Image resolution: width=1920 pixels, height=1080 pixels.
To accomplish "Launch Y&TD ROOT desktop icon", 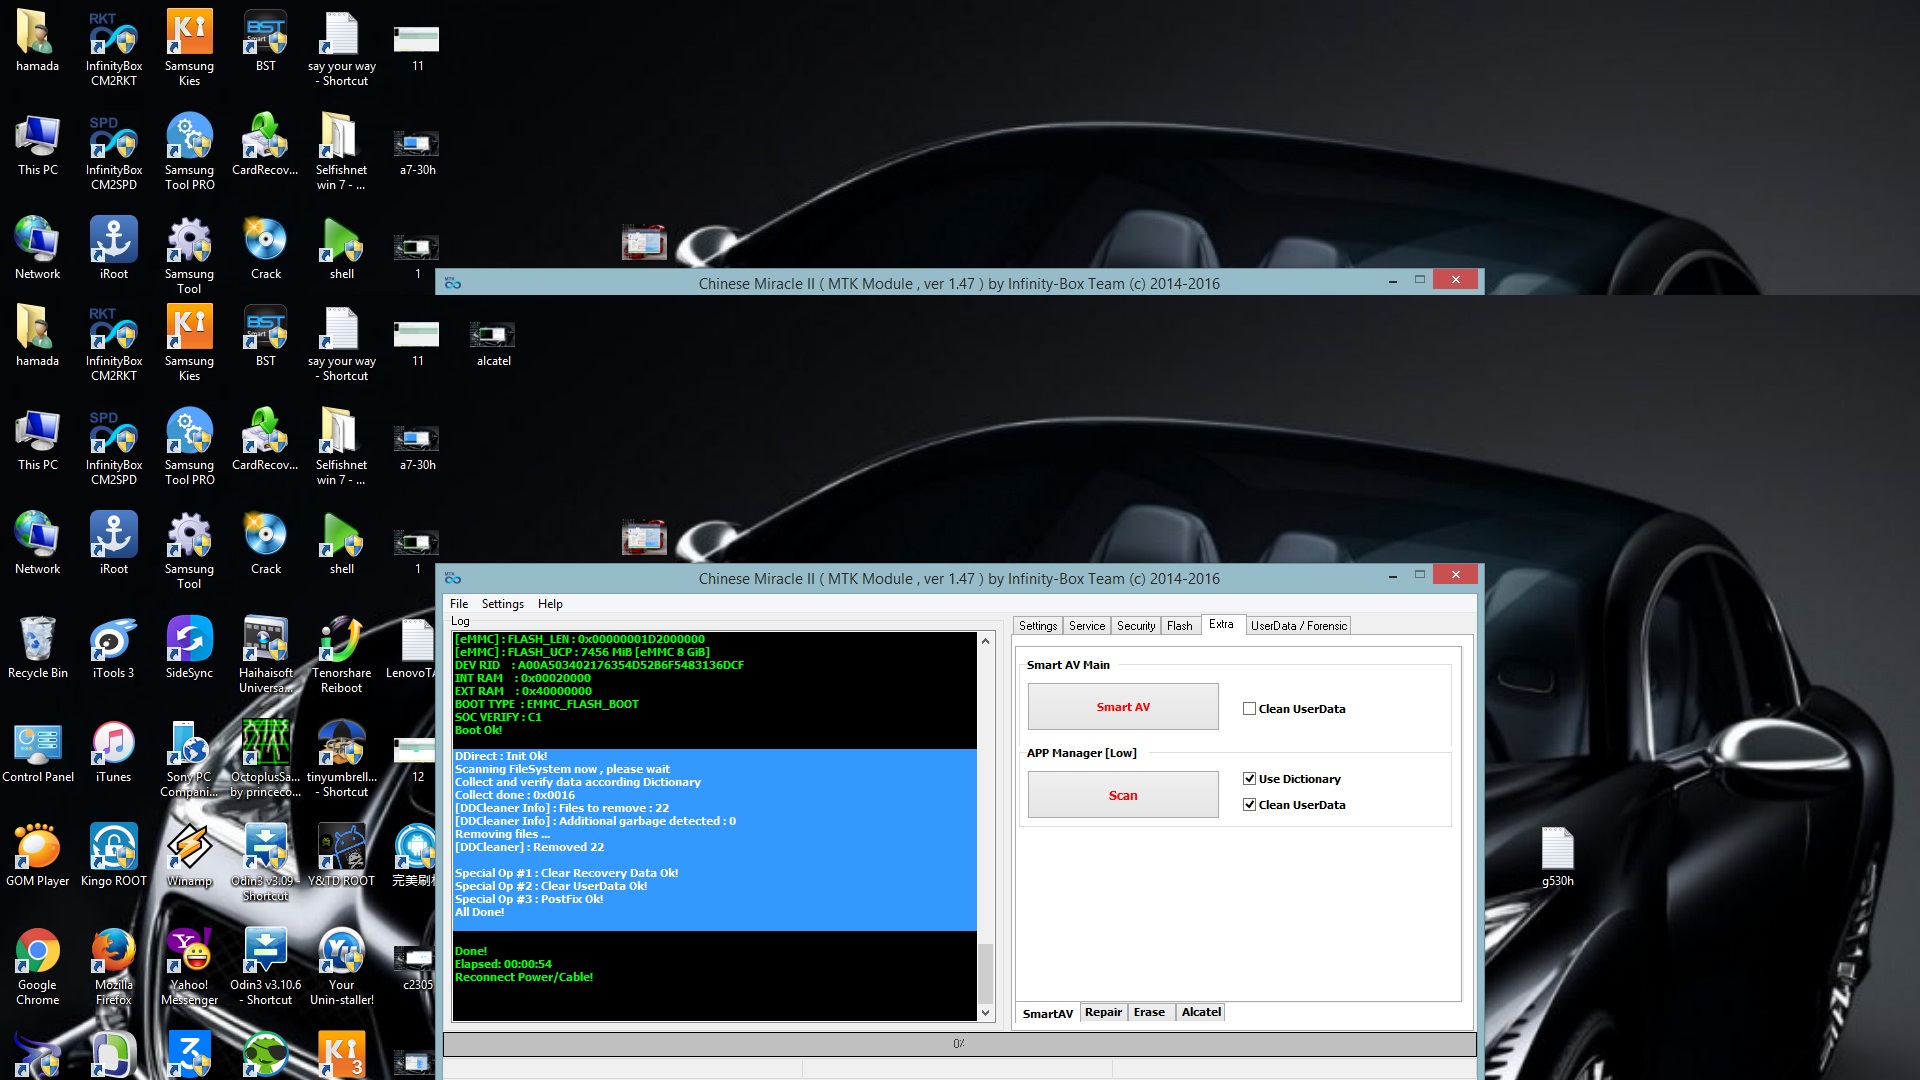I will (341, 856).
